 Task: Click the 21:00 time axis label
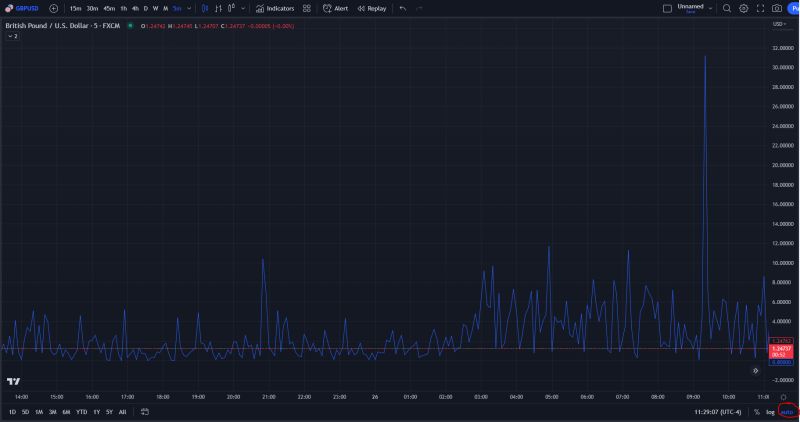[x=269, y=397]
